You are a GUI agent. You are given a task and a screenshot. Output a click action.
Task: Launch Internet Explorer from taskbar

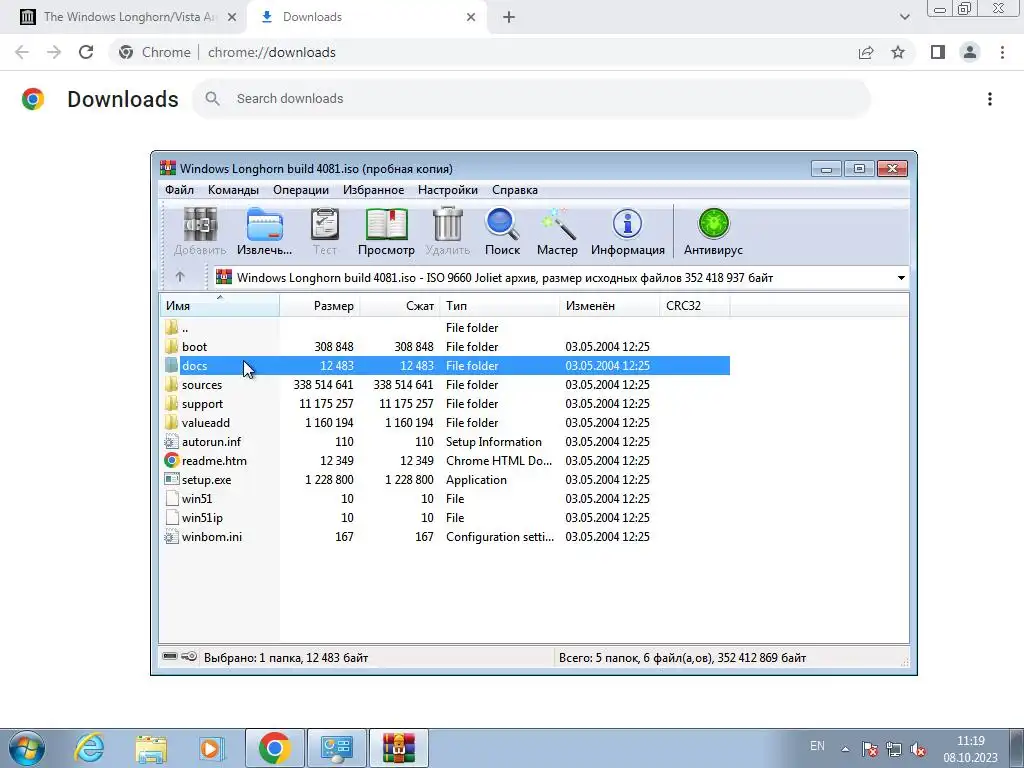[89, 748]
